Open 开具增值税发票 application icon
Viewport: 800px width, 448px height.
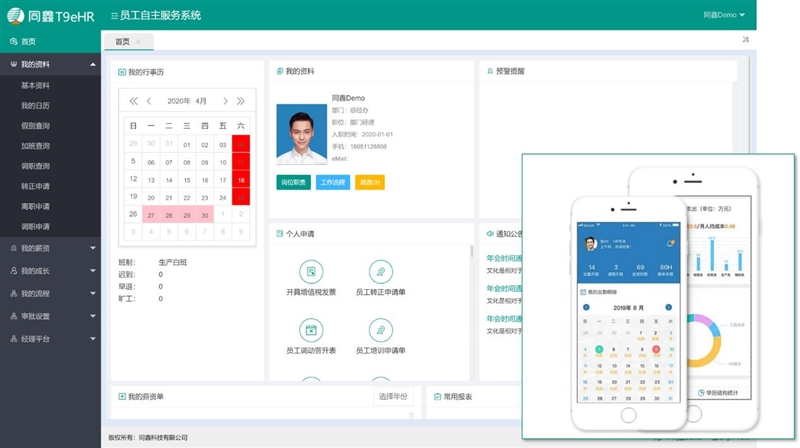click(311, 272)
